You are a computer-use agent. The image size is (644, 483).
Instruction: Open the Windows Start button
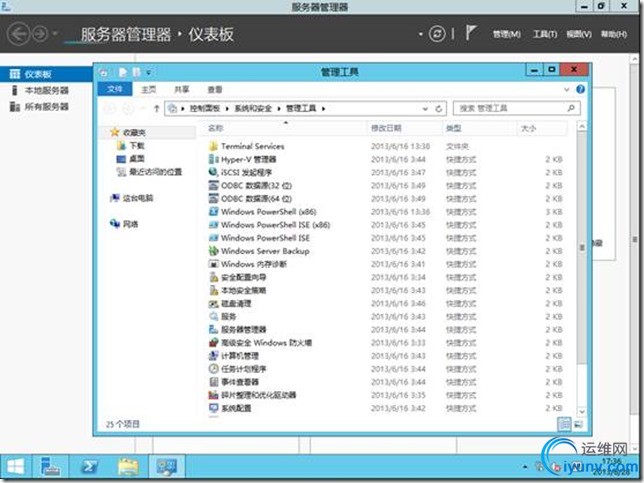pos(16,467)
